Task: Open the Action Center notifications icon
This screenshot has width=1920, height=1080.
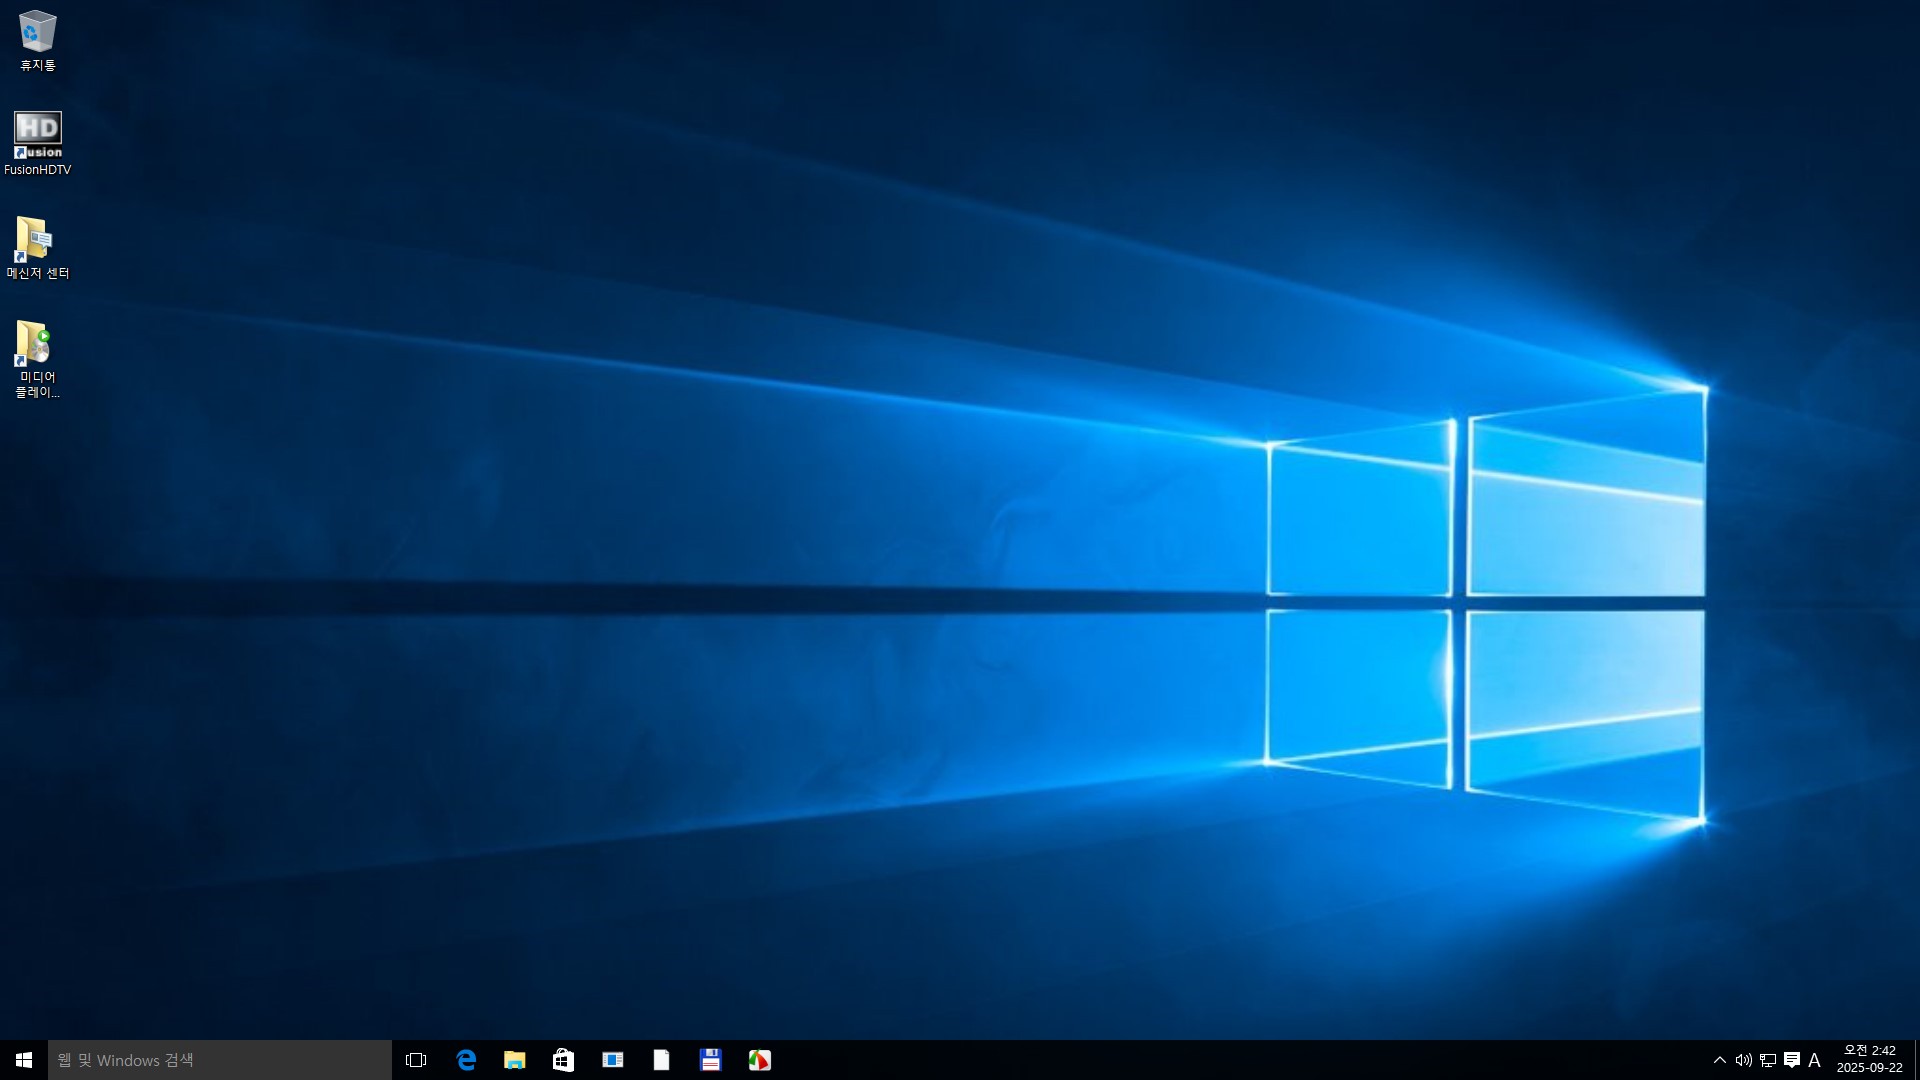Action: (1791, 1060)
